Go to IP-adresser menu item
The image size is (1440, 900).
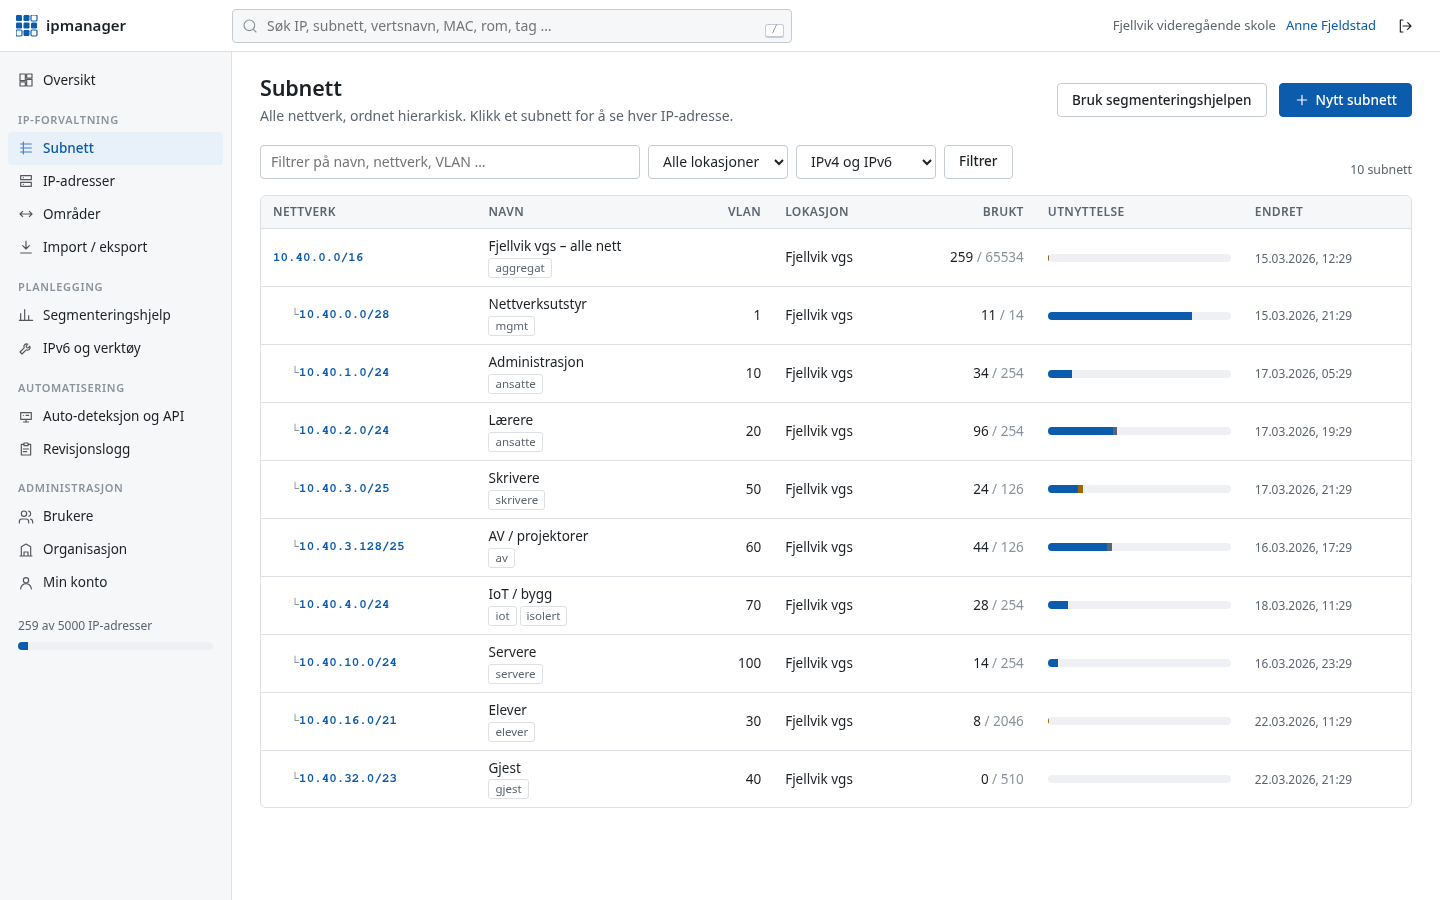click(x=115, y=181)
